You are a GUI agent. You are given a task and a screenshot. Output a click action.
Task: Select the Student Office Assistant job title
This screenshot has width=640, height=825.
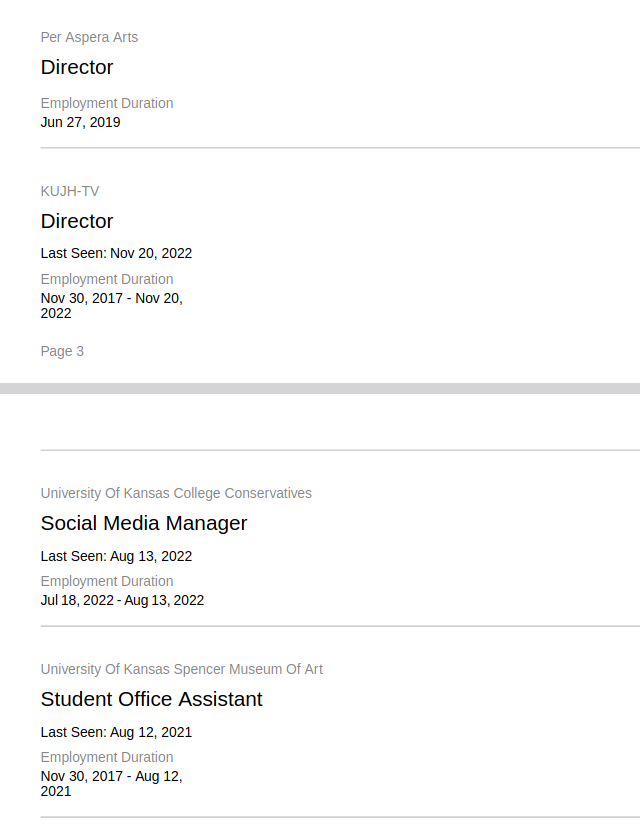click(151, 699)
